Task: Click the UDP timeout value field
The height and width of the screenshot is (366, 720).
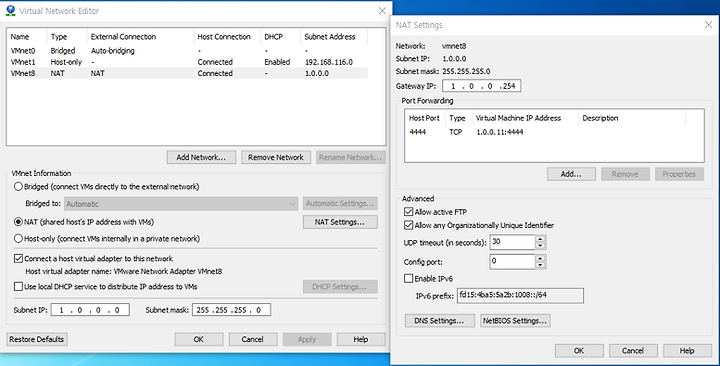Action: tap(512, 242)
